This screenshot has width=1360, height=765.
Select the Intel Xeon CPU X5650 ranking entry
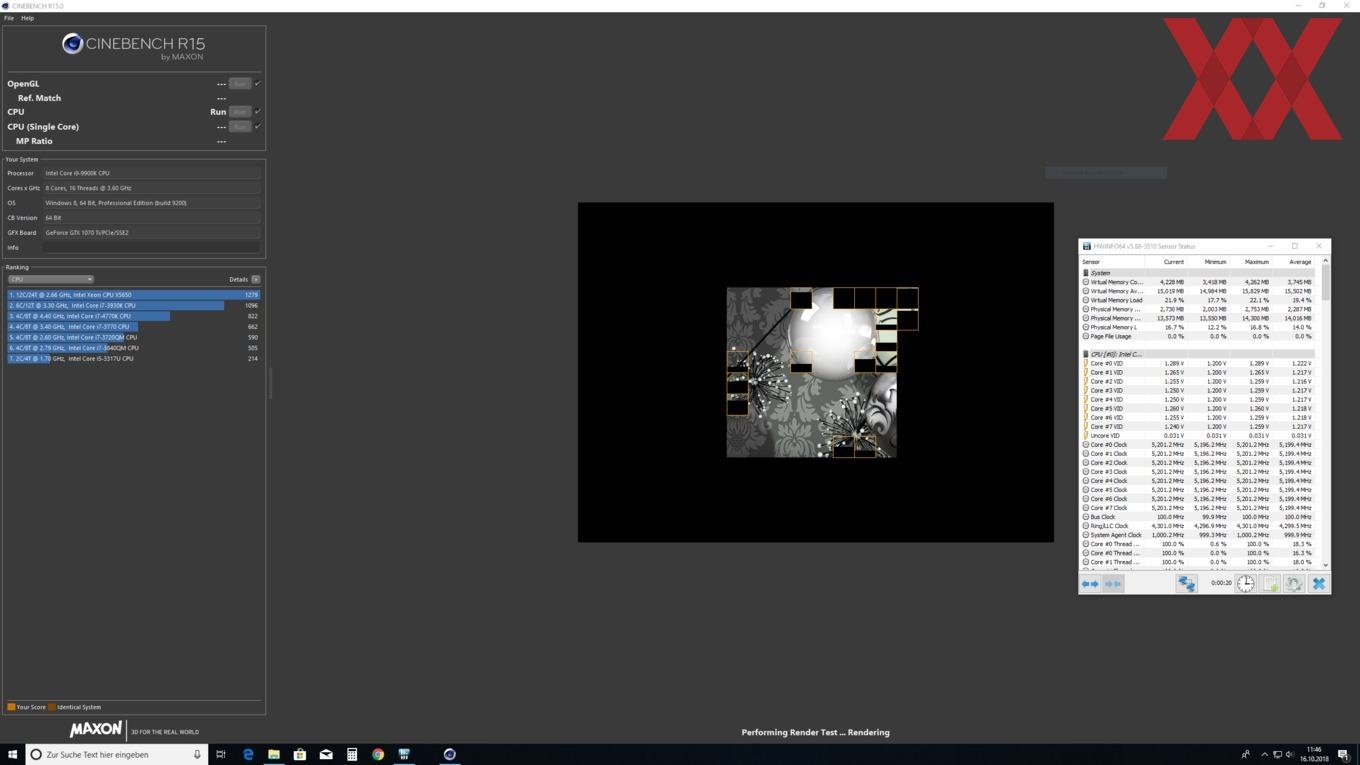click(134, 295)
